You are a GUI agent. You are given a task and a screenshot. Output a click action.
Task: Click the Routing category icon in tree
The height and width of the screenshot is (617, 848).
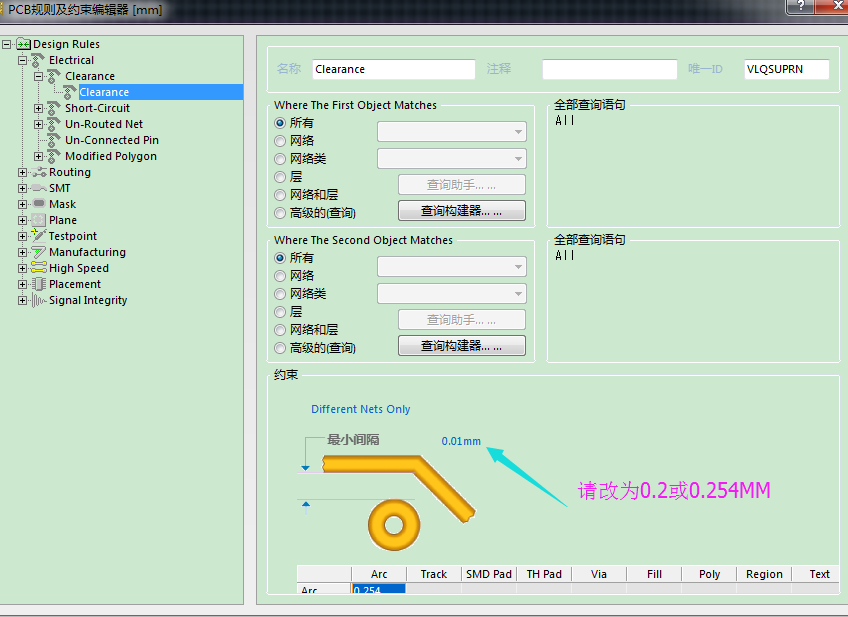click(x=39, y=172)
